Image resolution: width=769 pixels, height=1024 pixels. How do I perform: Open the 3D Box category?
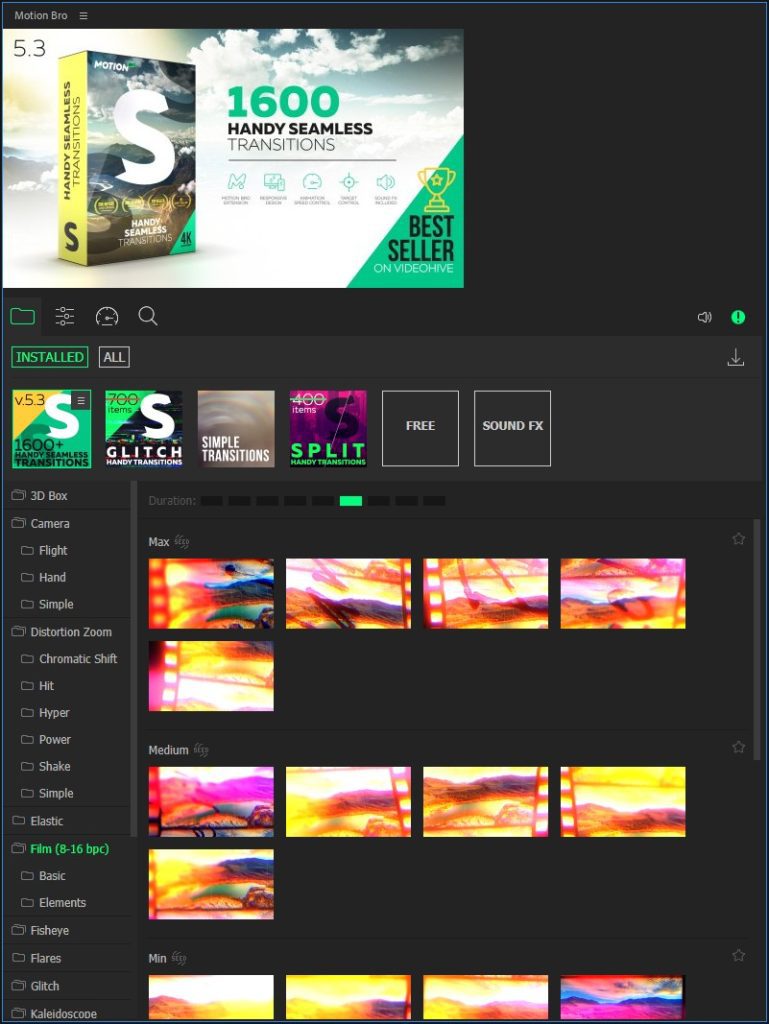[67, 496]
